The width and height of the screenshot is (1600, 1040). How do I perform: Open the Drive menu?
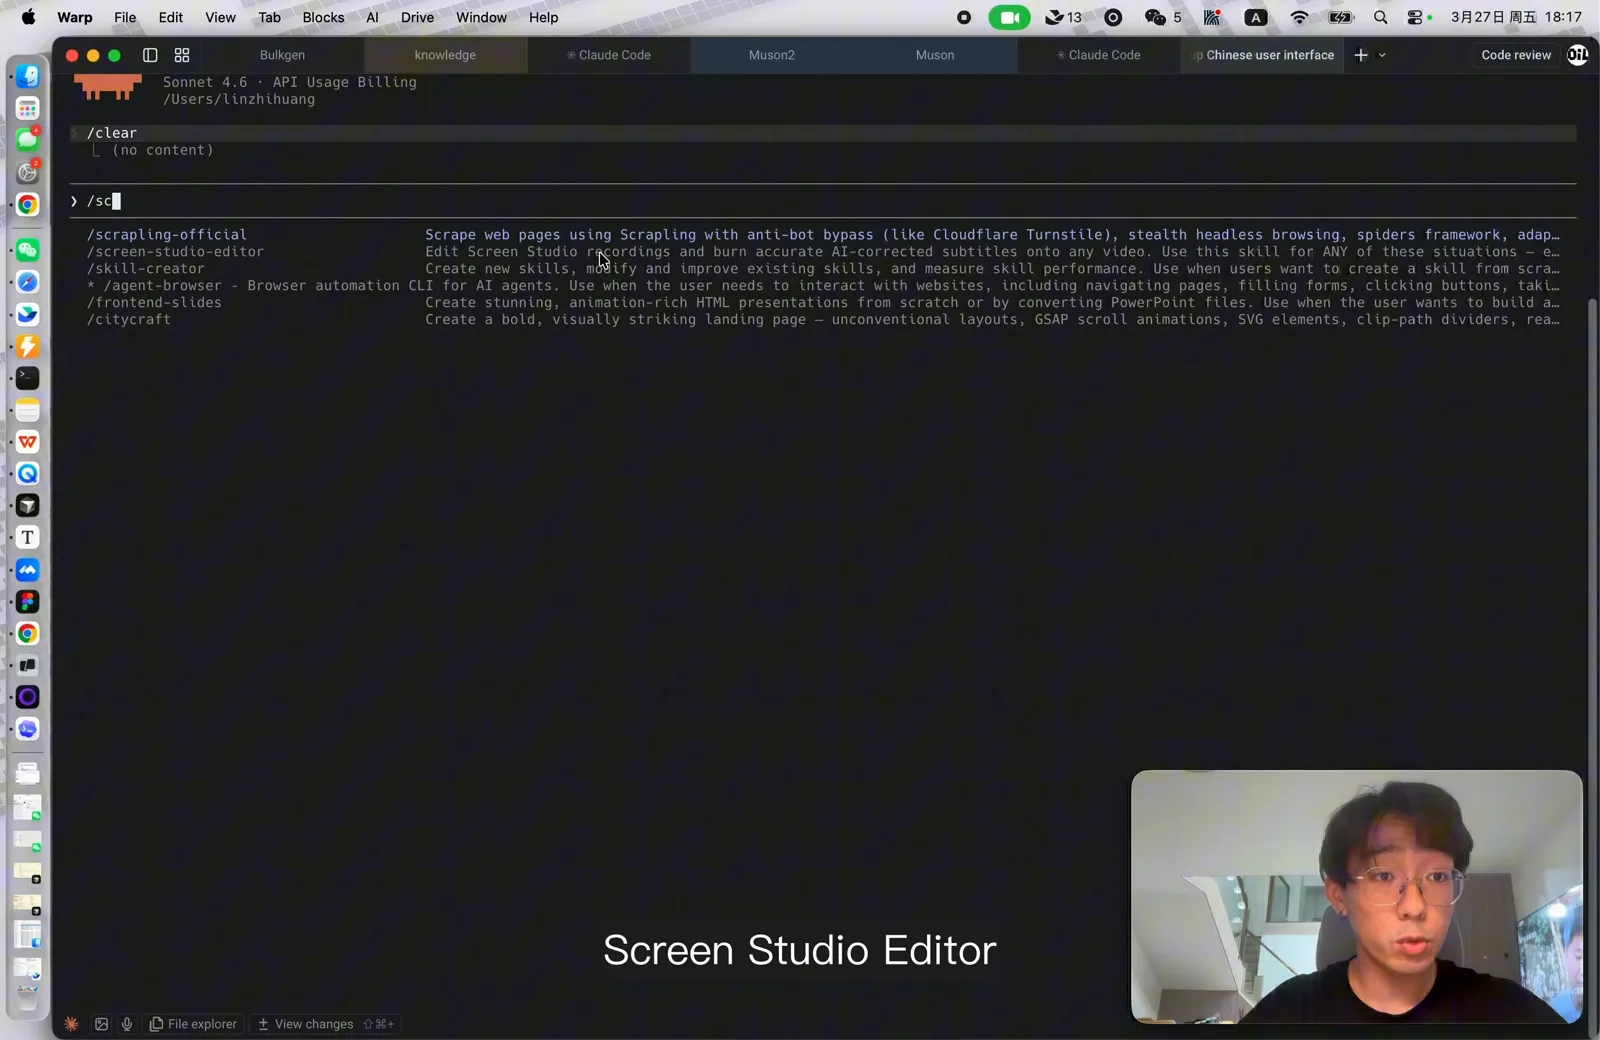click(417, 17)
